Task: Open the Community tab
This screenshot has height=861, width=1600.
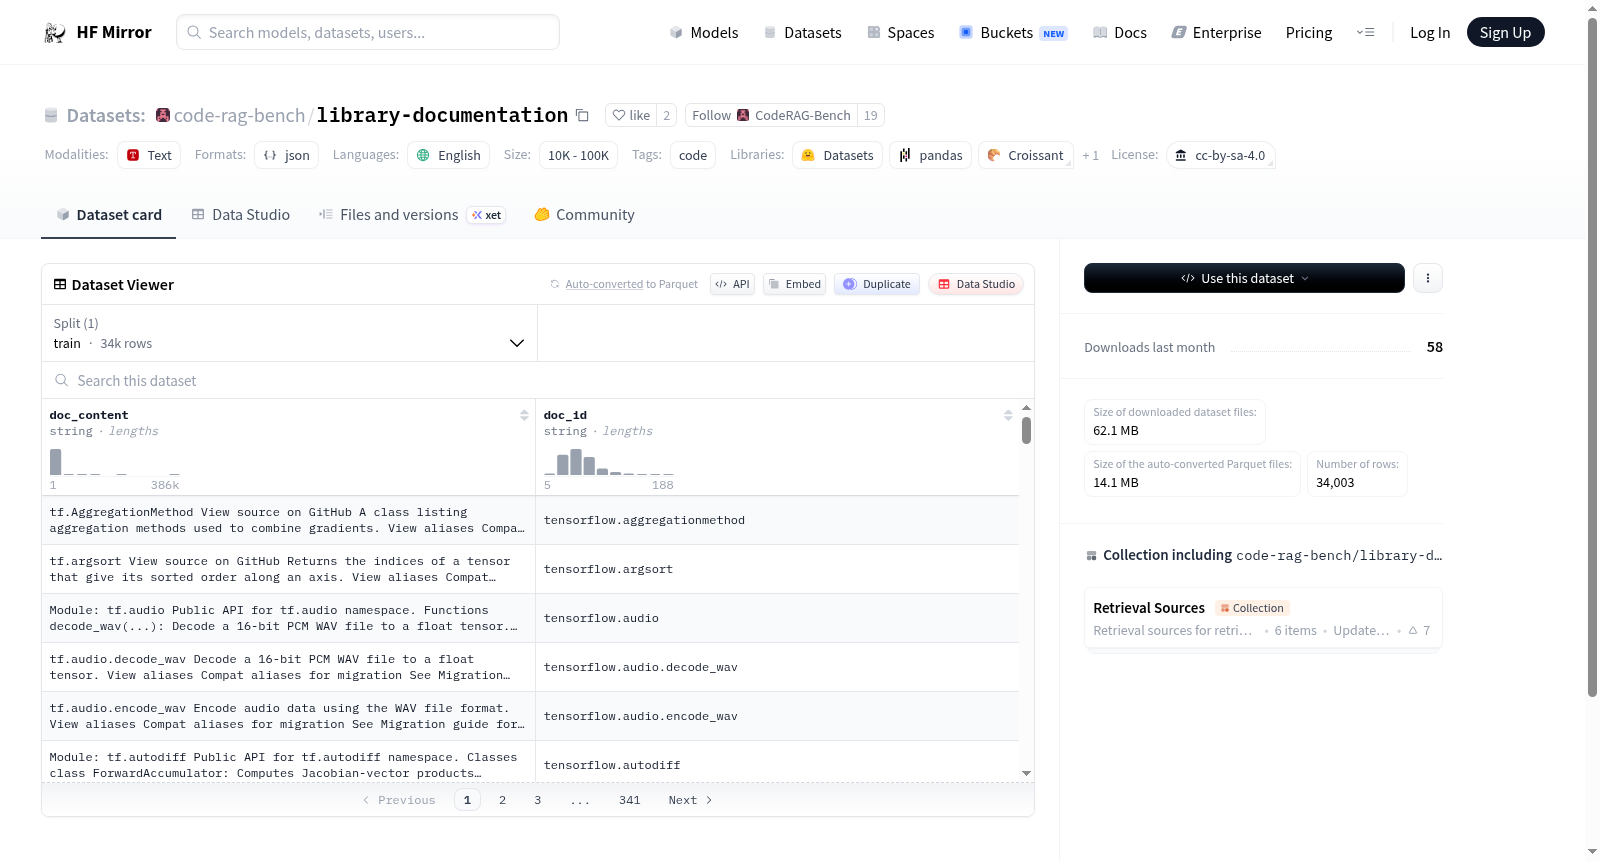Action: tap(584, 215)
